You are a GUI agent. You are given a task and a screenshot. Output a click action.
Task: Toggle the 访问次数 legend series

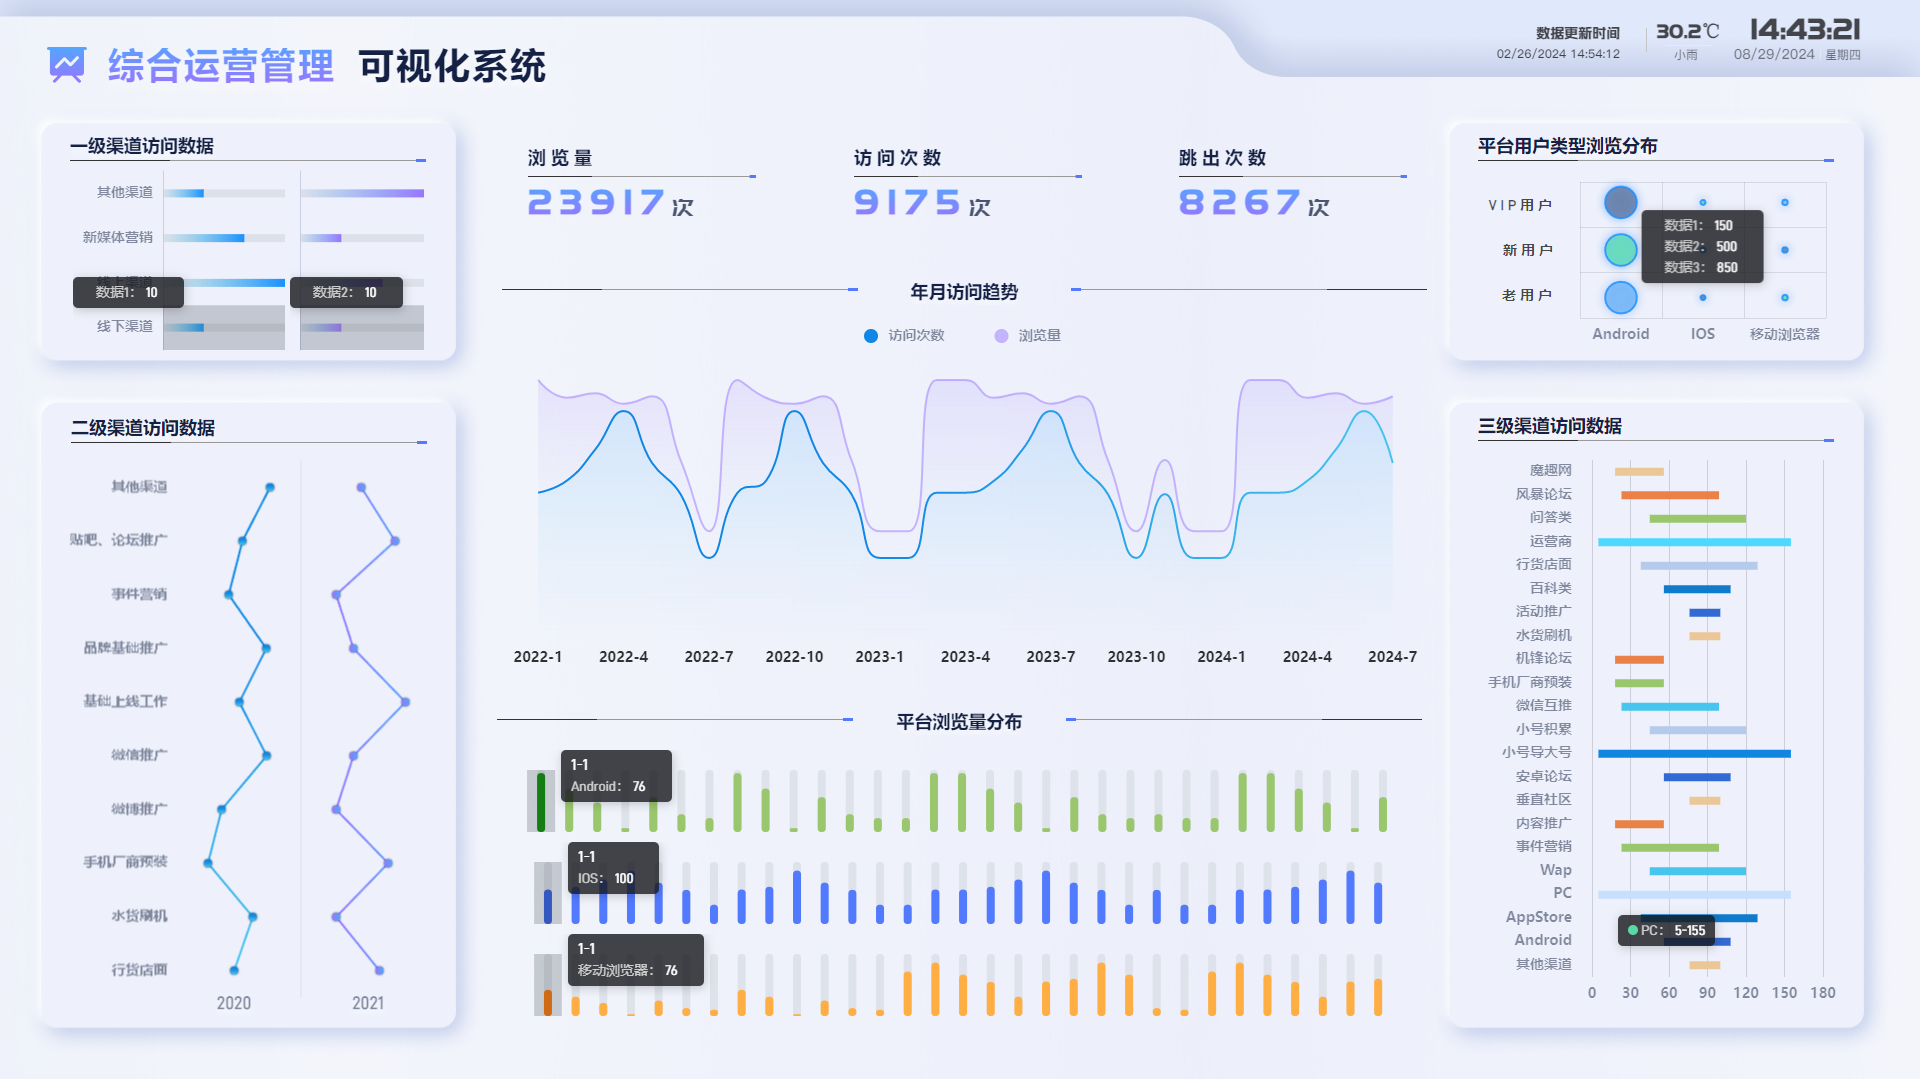904,336
